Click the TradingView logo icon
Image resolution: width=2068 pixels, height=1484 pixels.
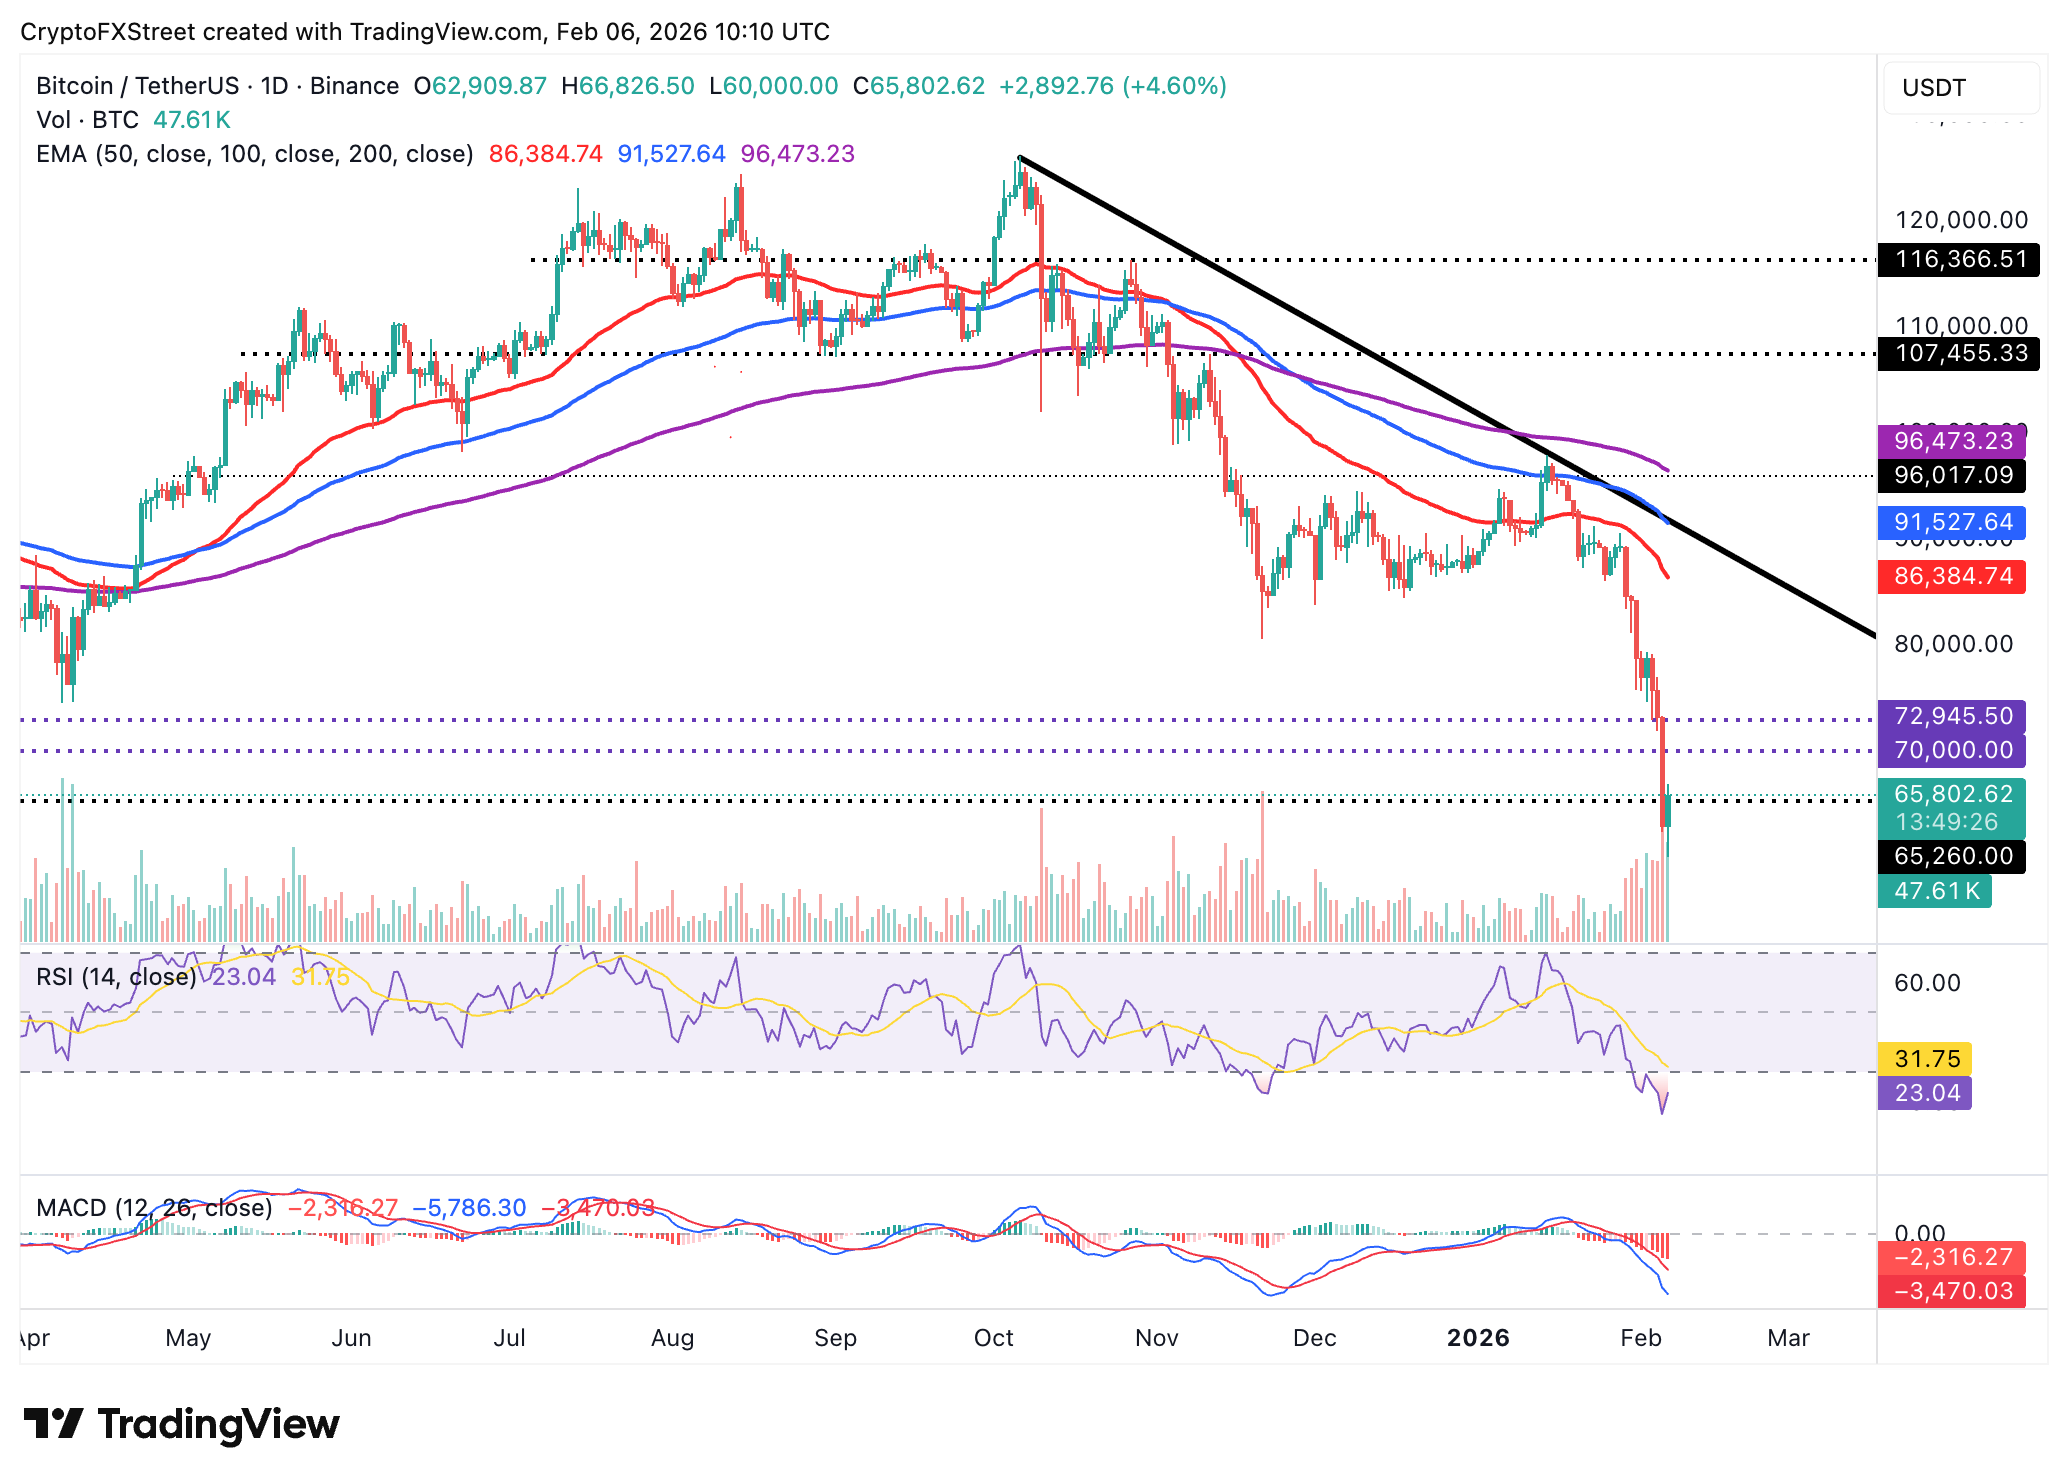point(52,1423)
